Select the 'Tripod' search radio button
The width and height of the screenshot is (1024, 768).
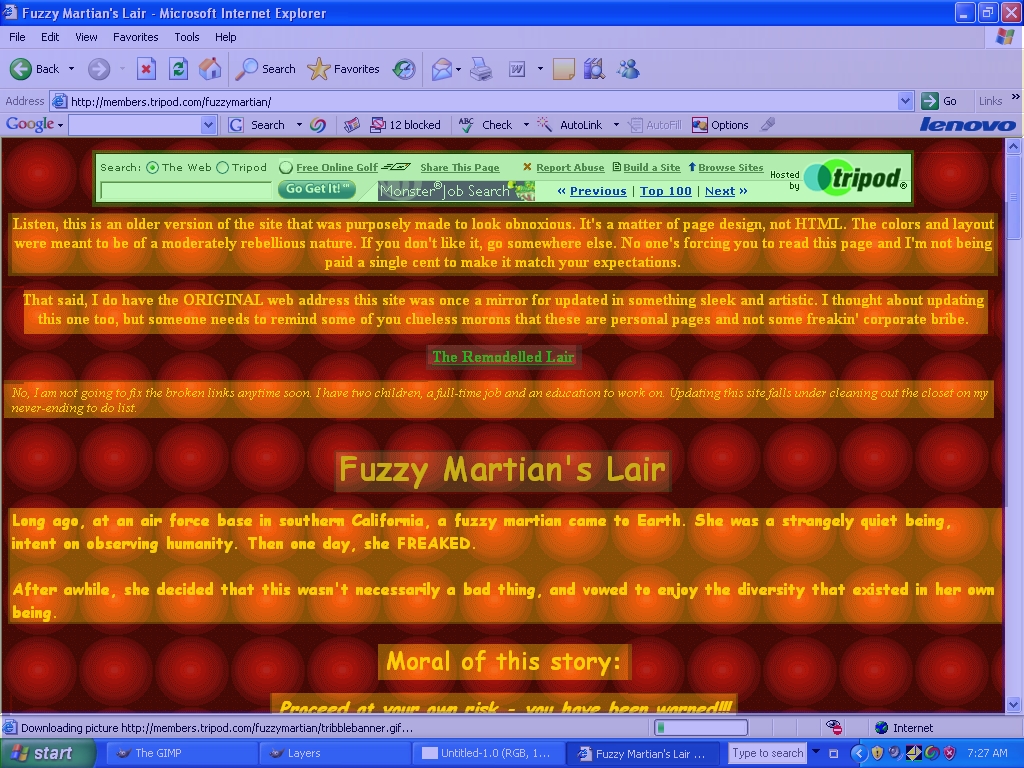tap(222, 168)
